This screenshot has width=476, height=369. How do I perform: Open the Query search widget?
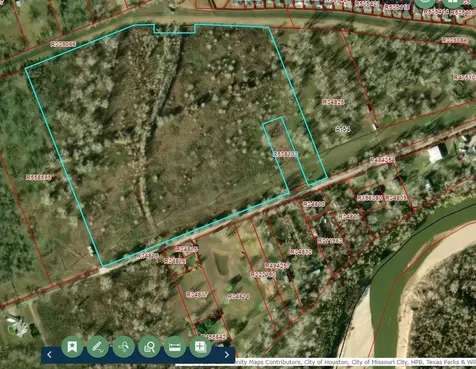(149, 347)
